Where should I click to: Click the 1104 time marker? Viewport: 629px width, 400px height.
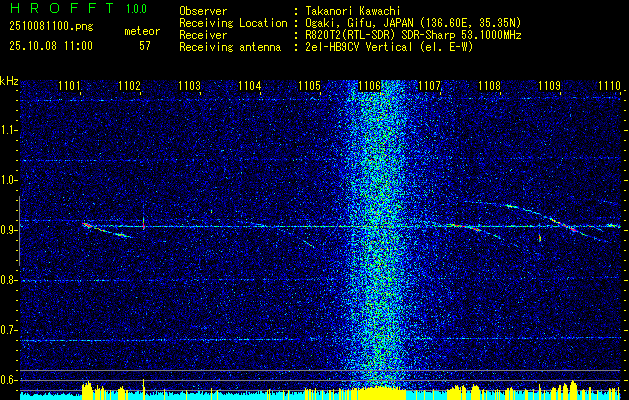[x=250, y=86]
